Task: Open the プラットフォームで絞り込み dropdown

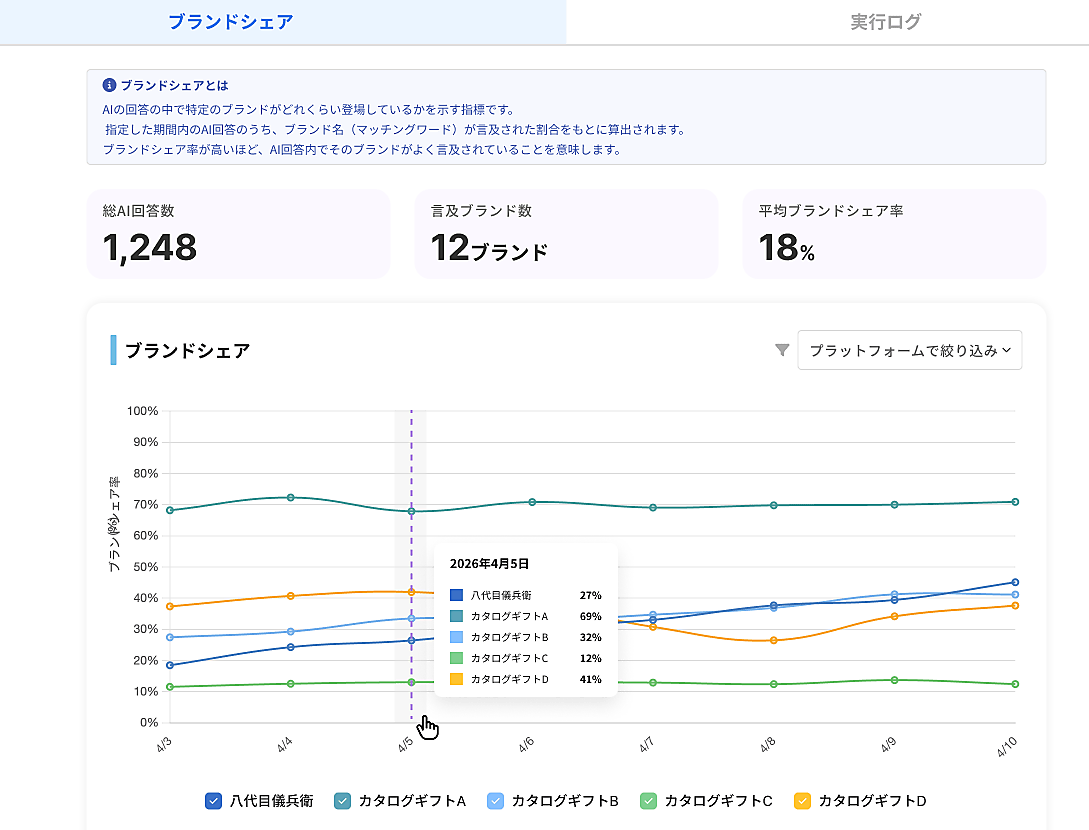Action: coord(909,350)
